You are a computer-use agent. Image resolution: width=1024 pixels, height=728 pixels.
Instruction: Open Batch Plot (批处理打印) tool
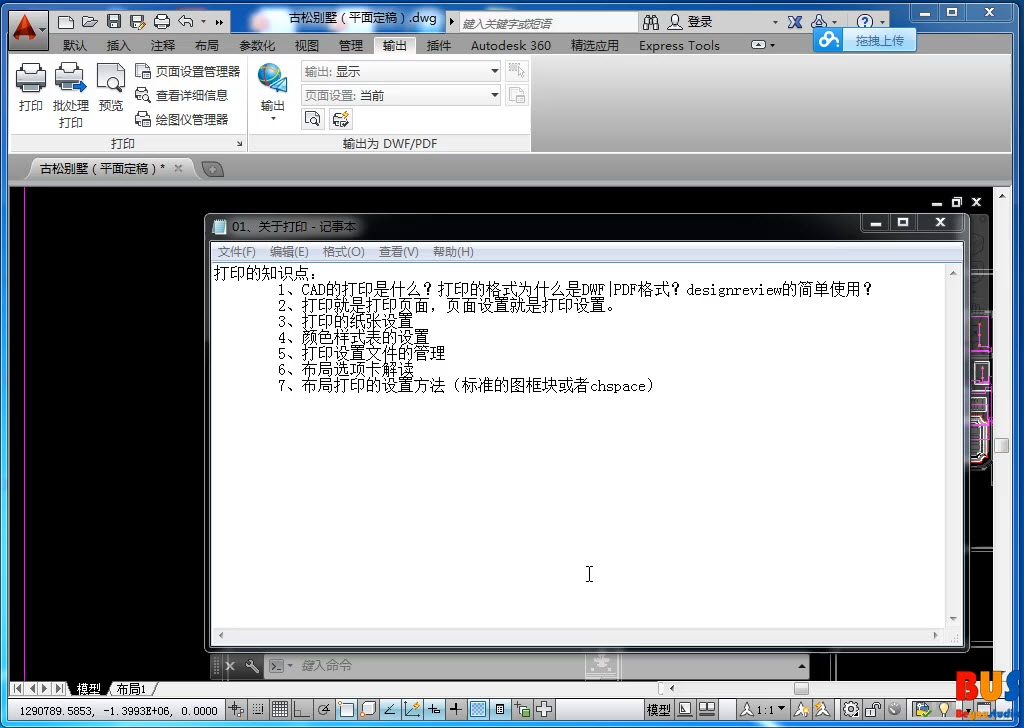[x=70, y=80]
